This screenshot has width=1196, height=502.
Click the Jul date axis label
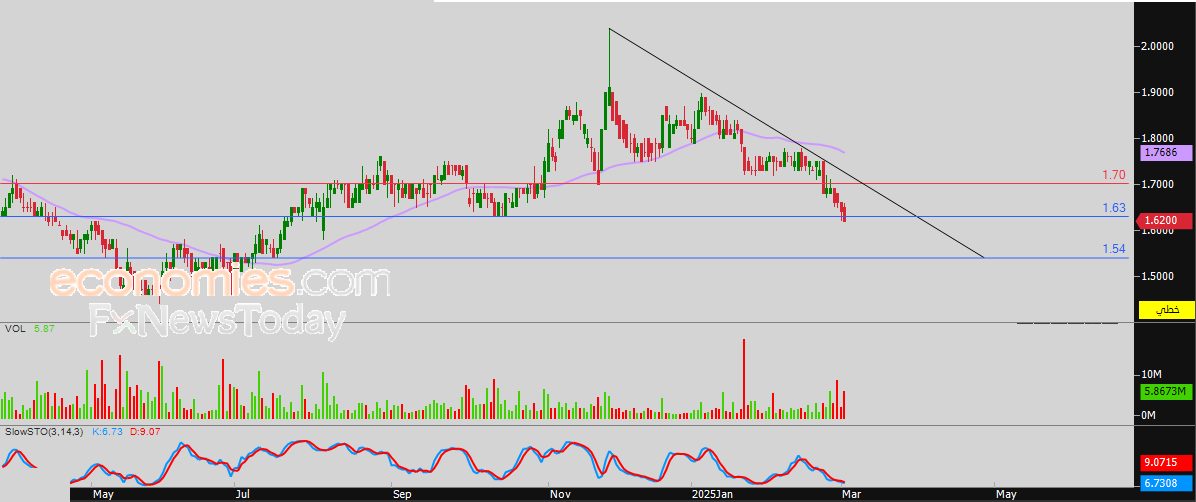(243, 494)
